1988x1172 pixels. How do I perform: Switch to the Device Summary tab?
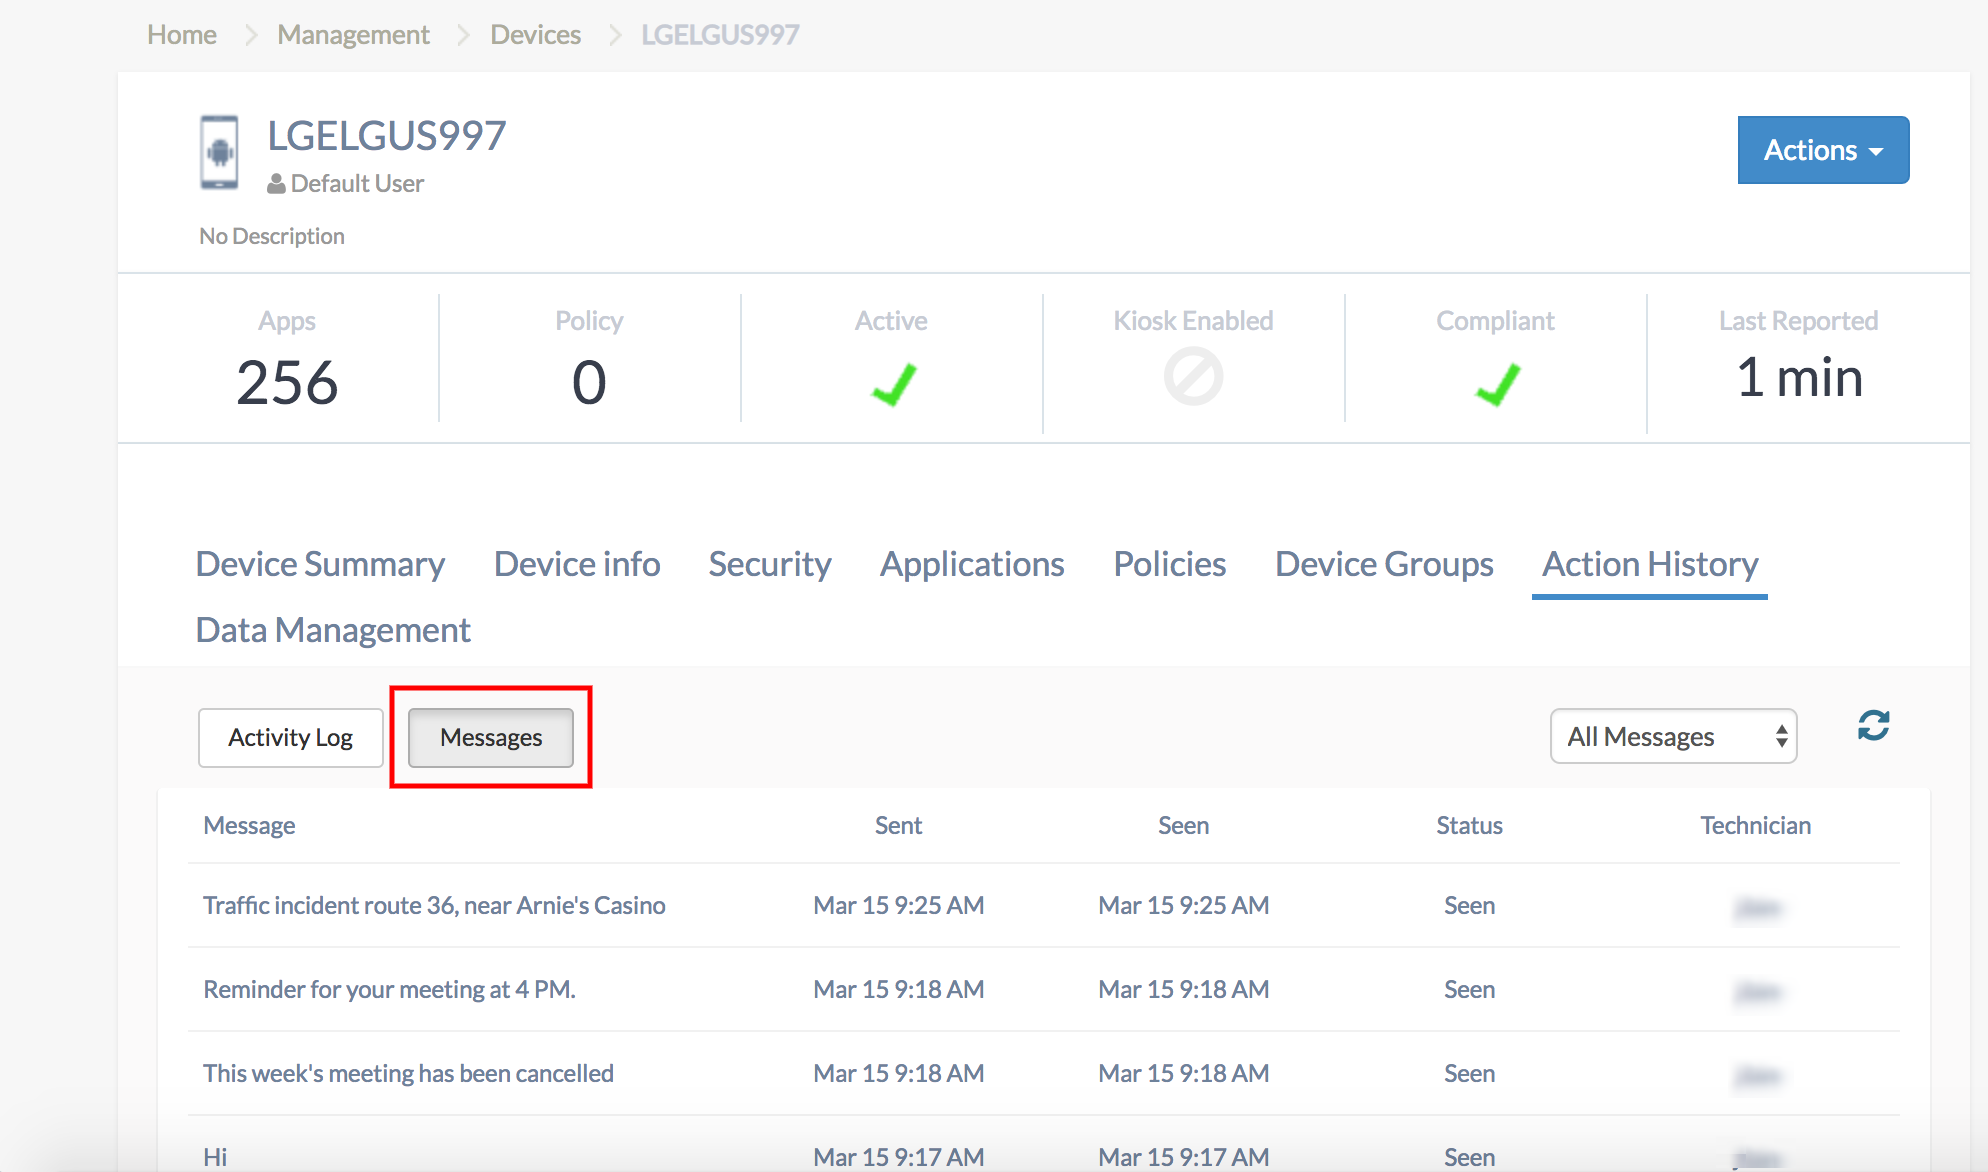tap(320, 564)
